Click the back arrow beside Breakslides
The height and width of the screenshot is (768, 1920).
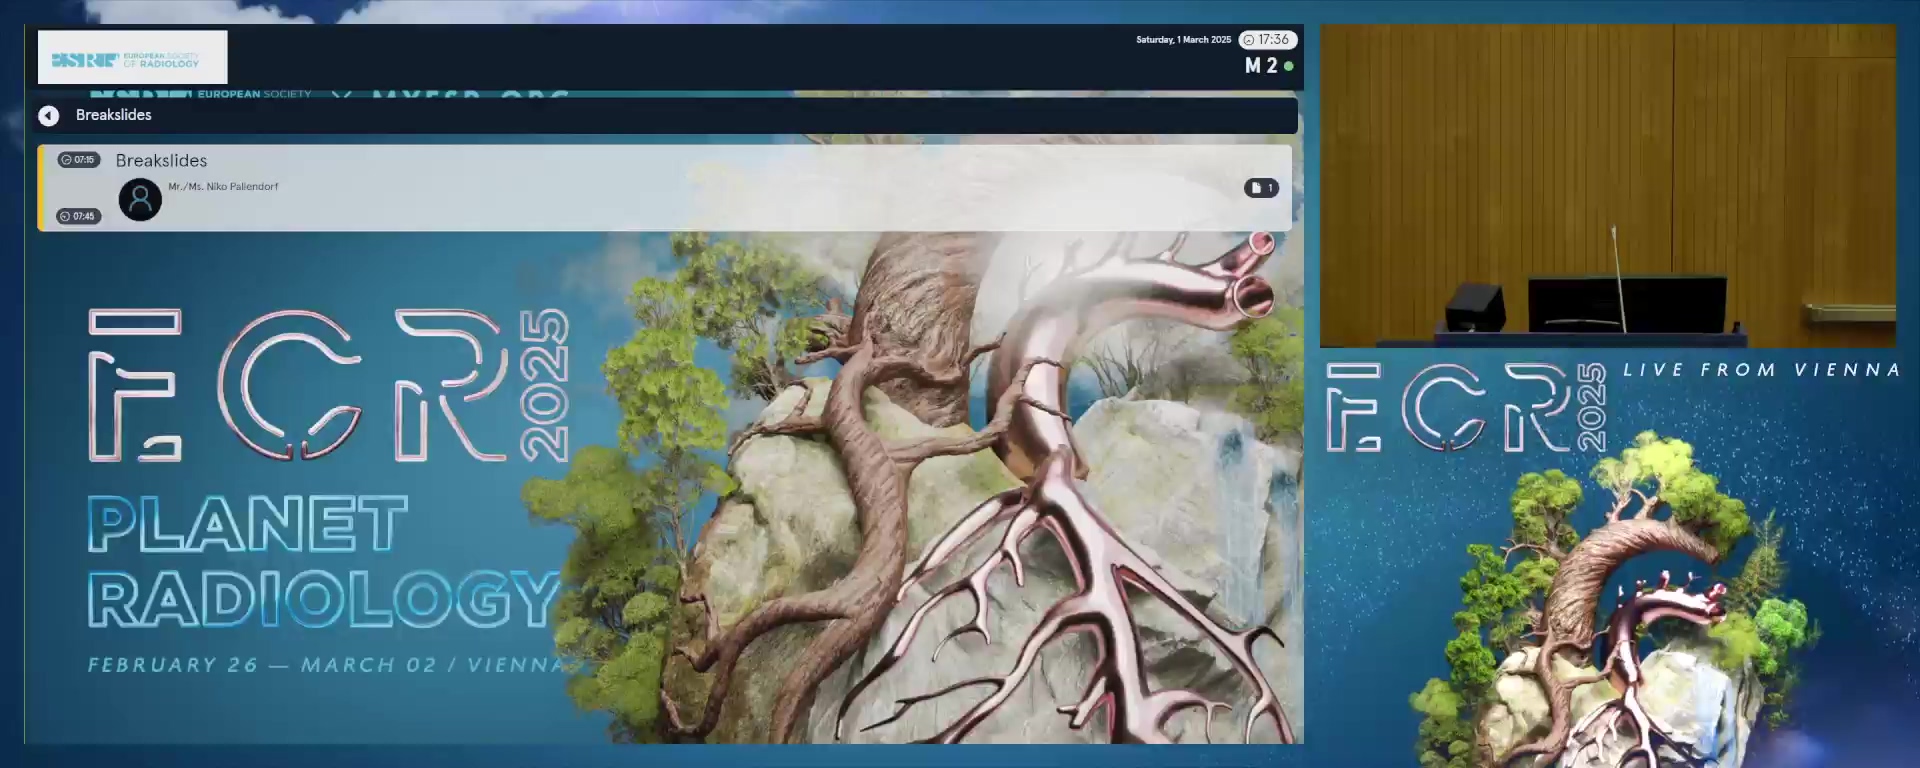48,116
